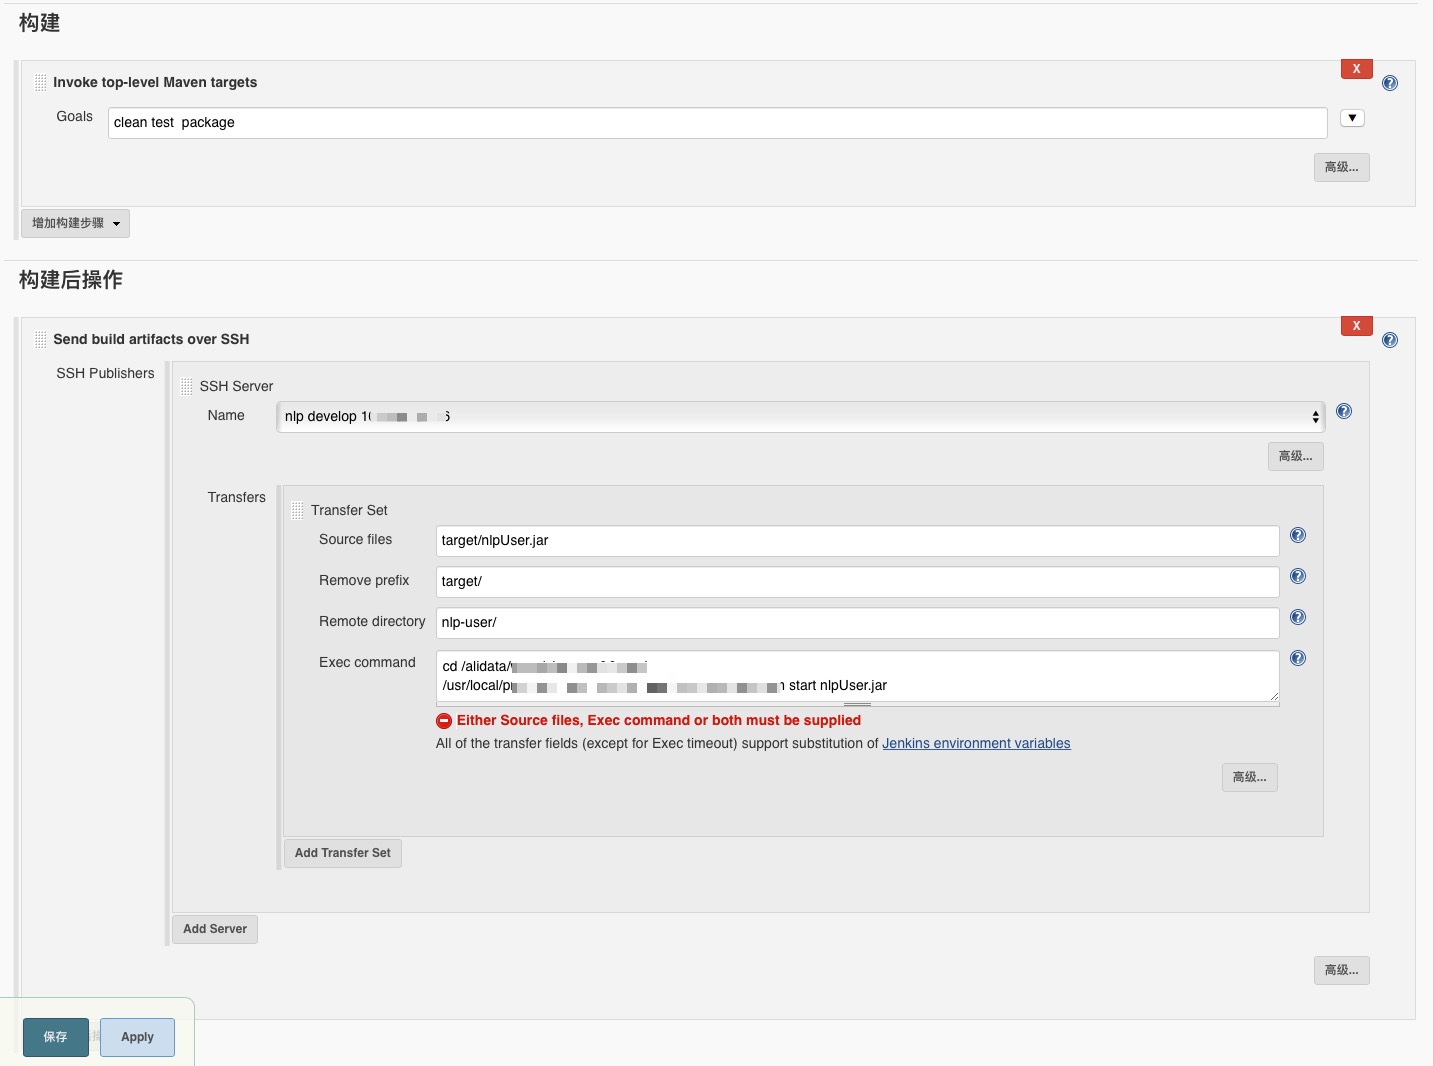Expand 高级 options under Maven Goals
Screen dimensions: 1434x1066
tap(1341, 167)
